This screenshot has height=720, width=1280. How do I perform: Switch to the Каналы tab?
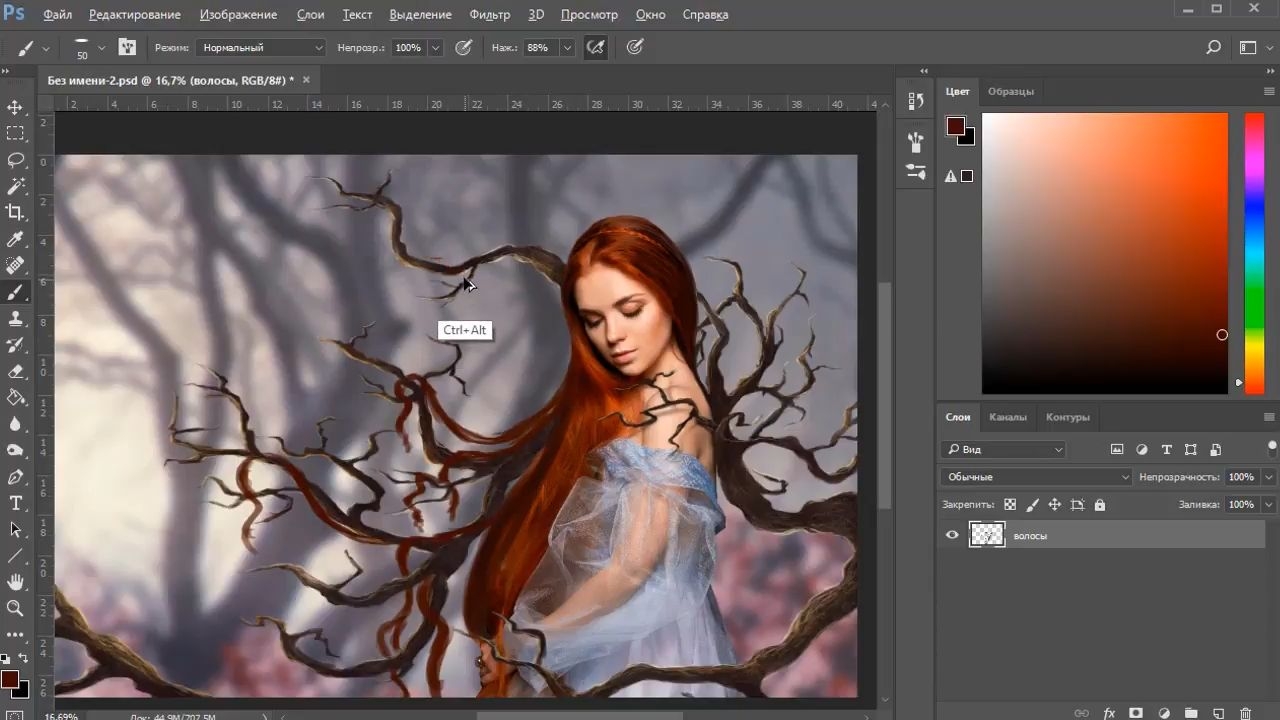click(1007, 417)
